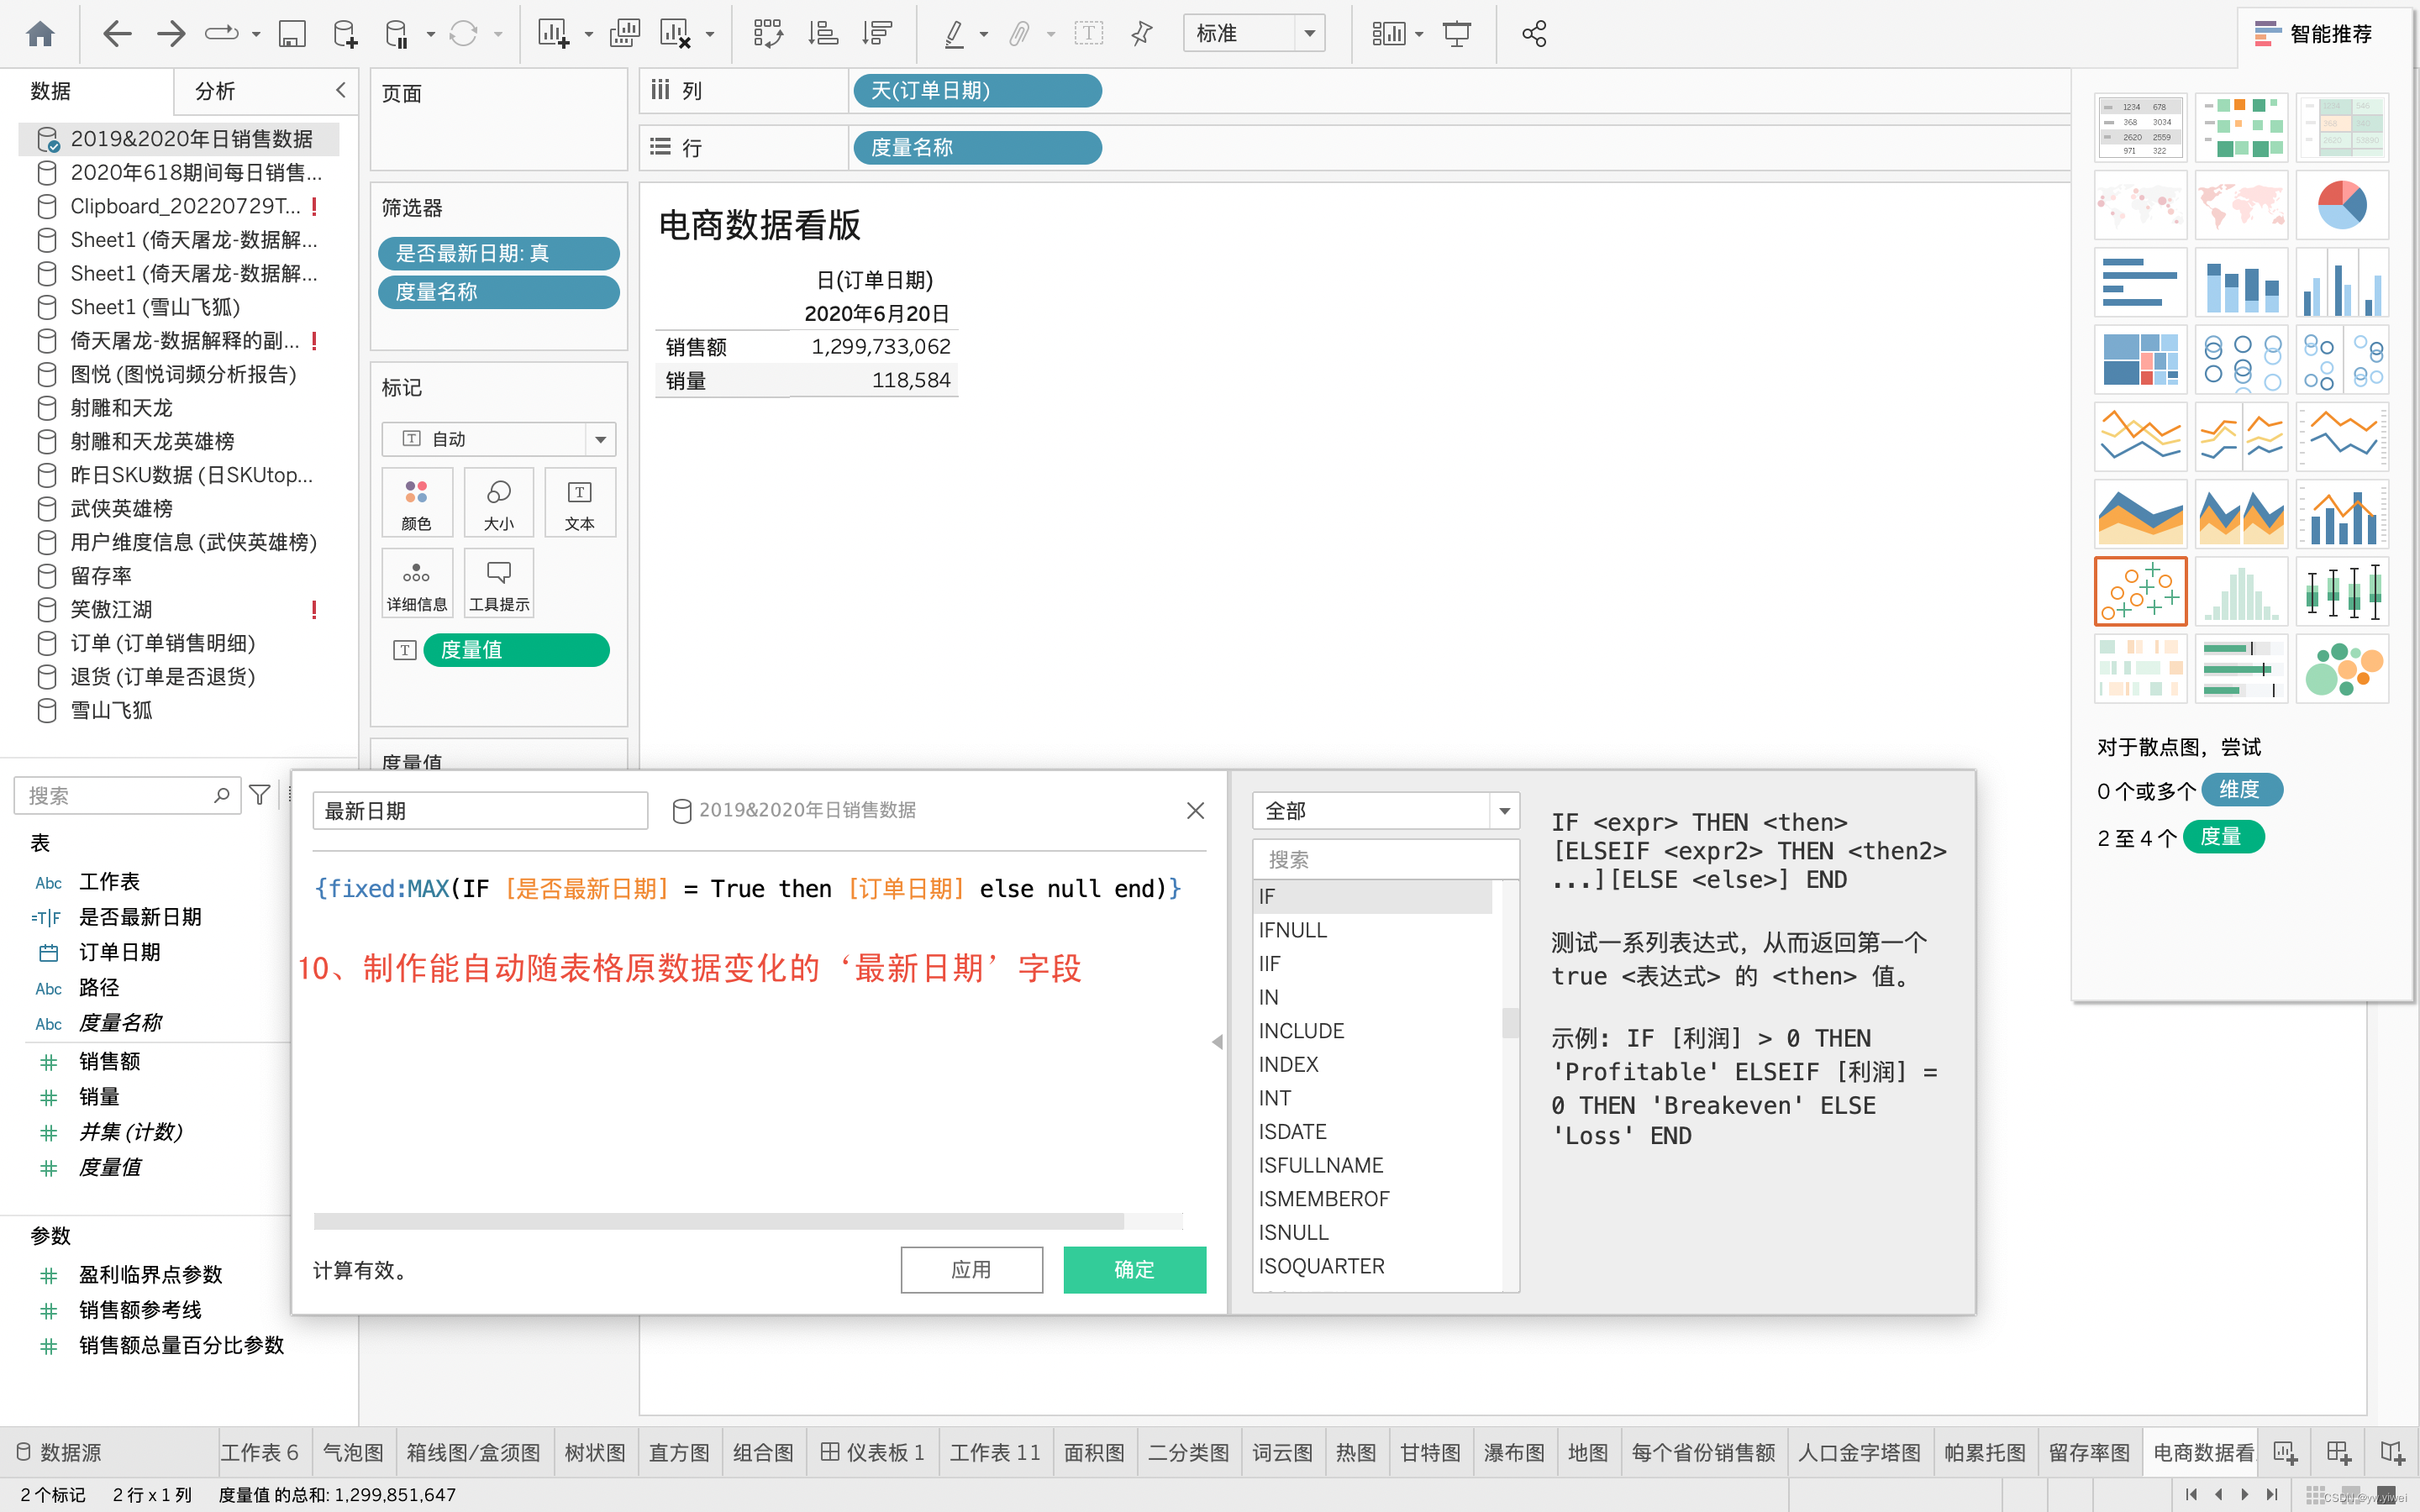Screen dimensions: 2420x1512
Task: Click the share workbook icon
Action: (x=1534, y=34)
